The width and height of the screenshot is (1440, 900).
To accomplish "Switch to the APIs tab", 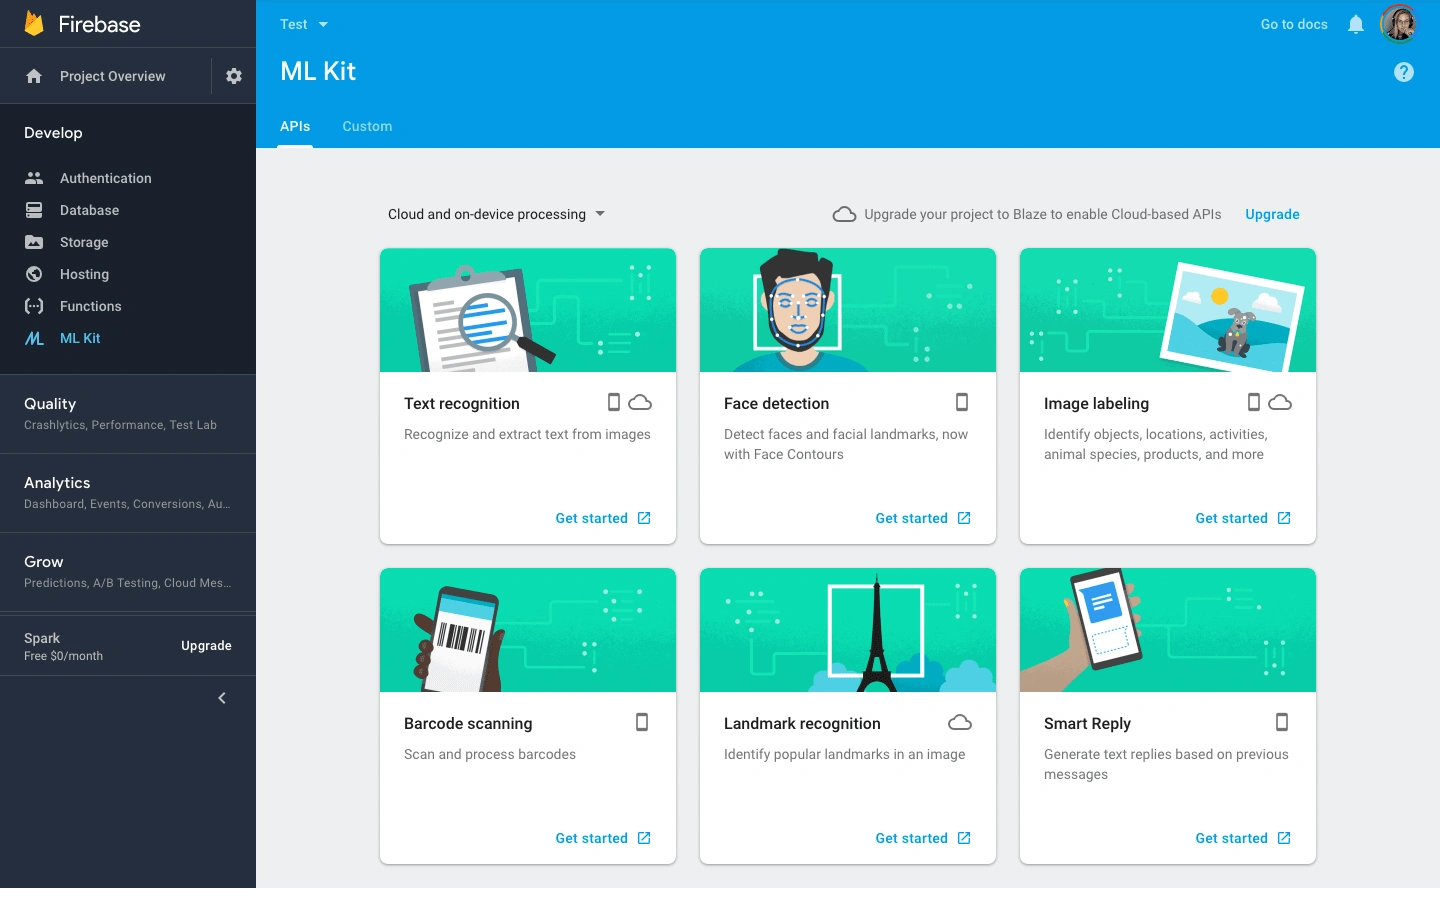I will (295, 126).
